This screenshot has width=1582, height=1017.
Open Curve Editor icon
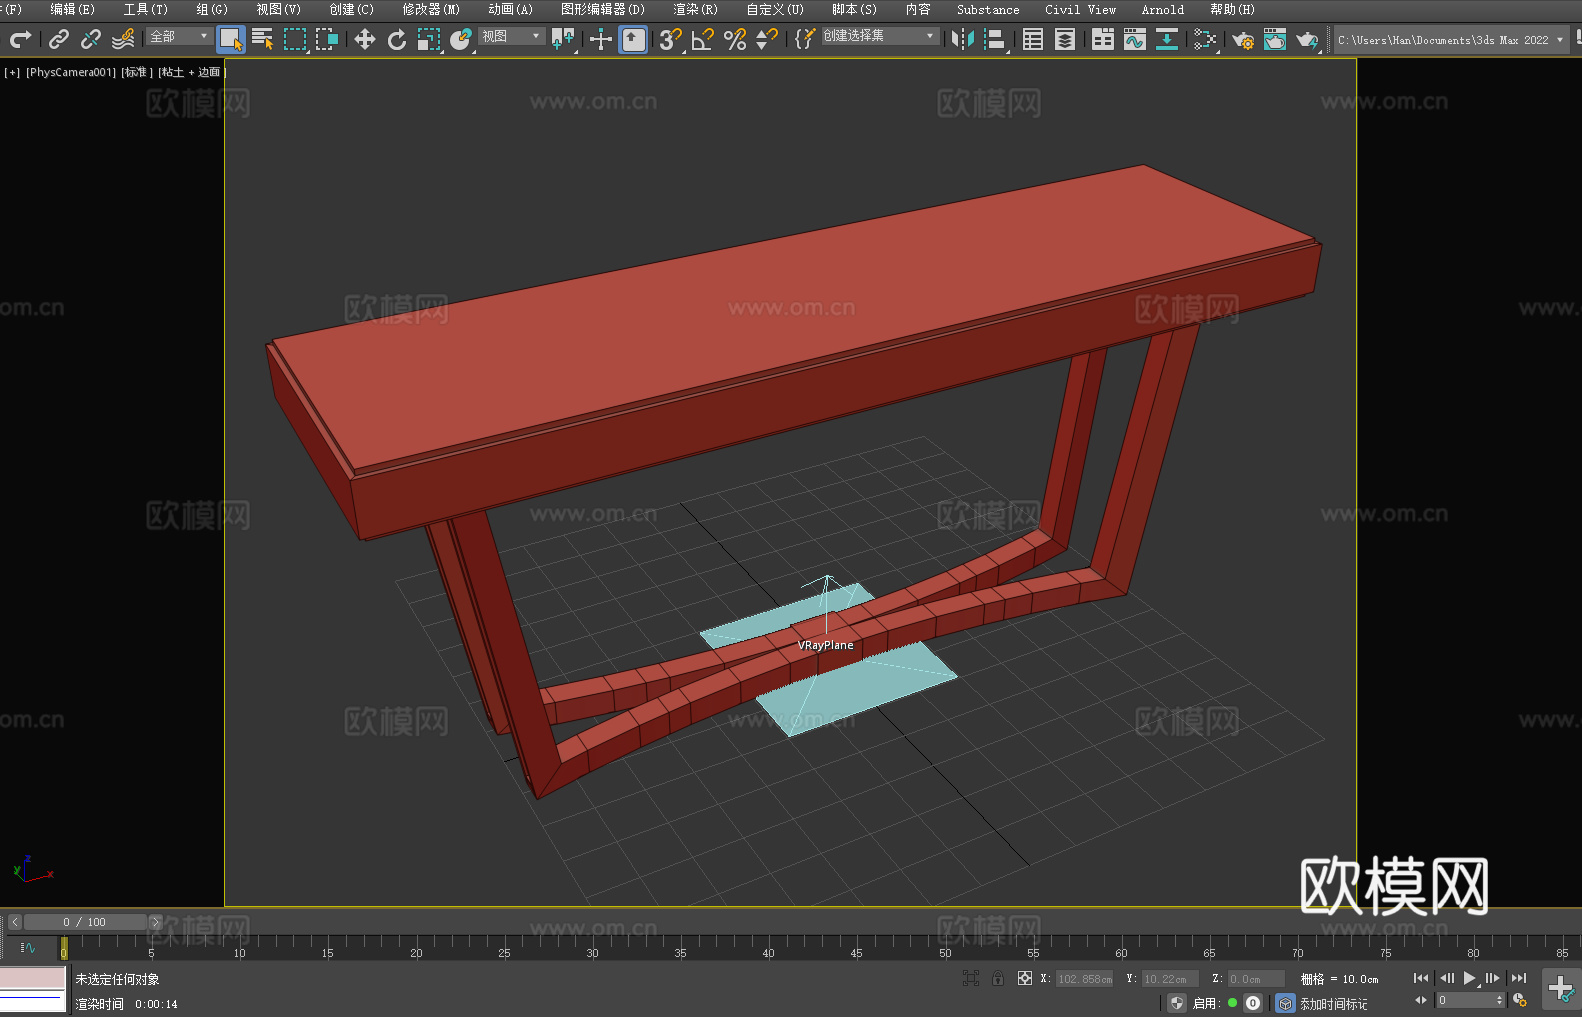[x=1135, y=39]
